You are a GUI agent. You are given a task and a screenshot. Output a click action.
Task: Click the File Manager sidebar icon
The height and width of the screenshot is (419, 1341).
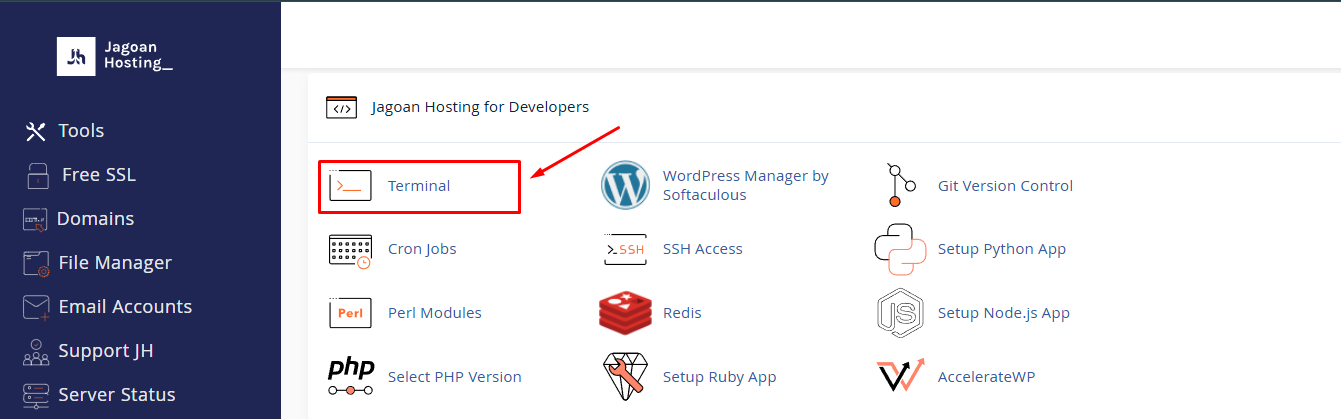point(36,263)
